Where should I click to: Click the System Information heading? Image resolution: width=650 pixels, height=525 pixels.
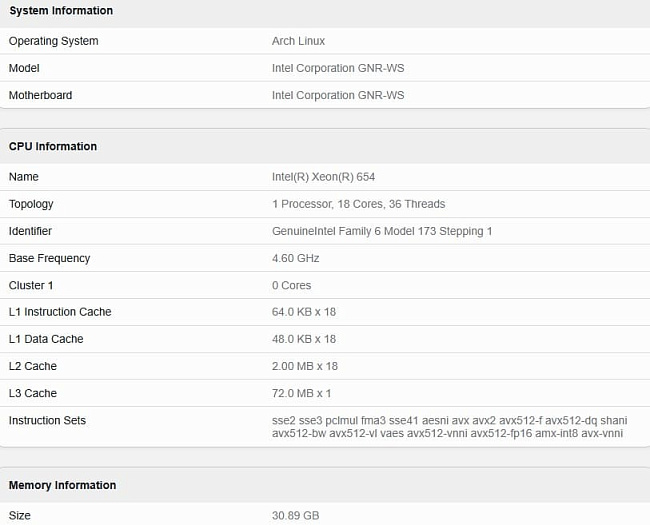tap(61, 11)
